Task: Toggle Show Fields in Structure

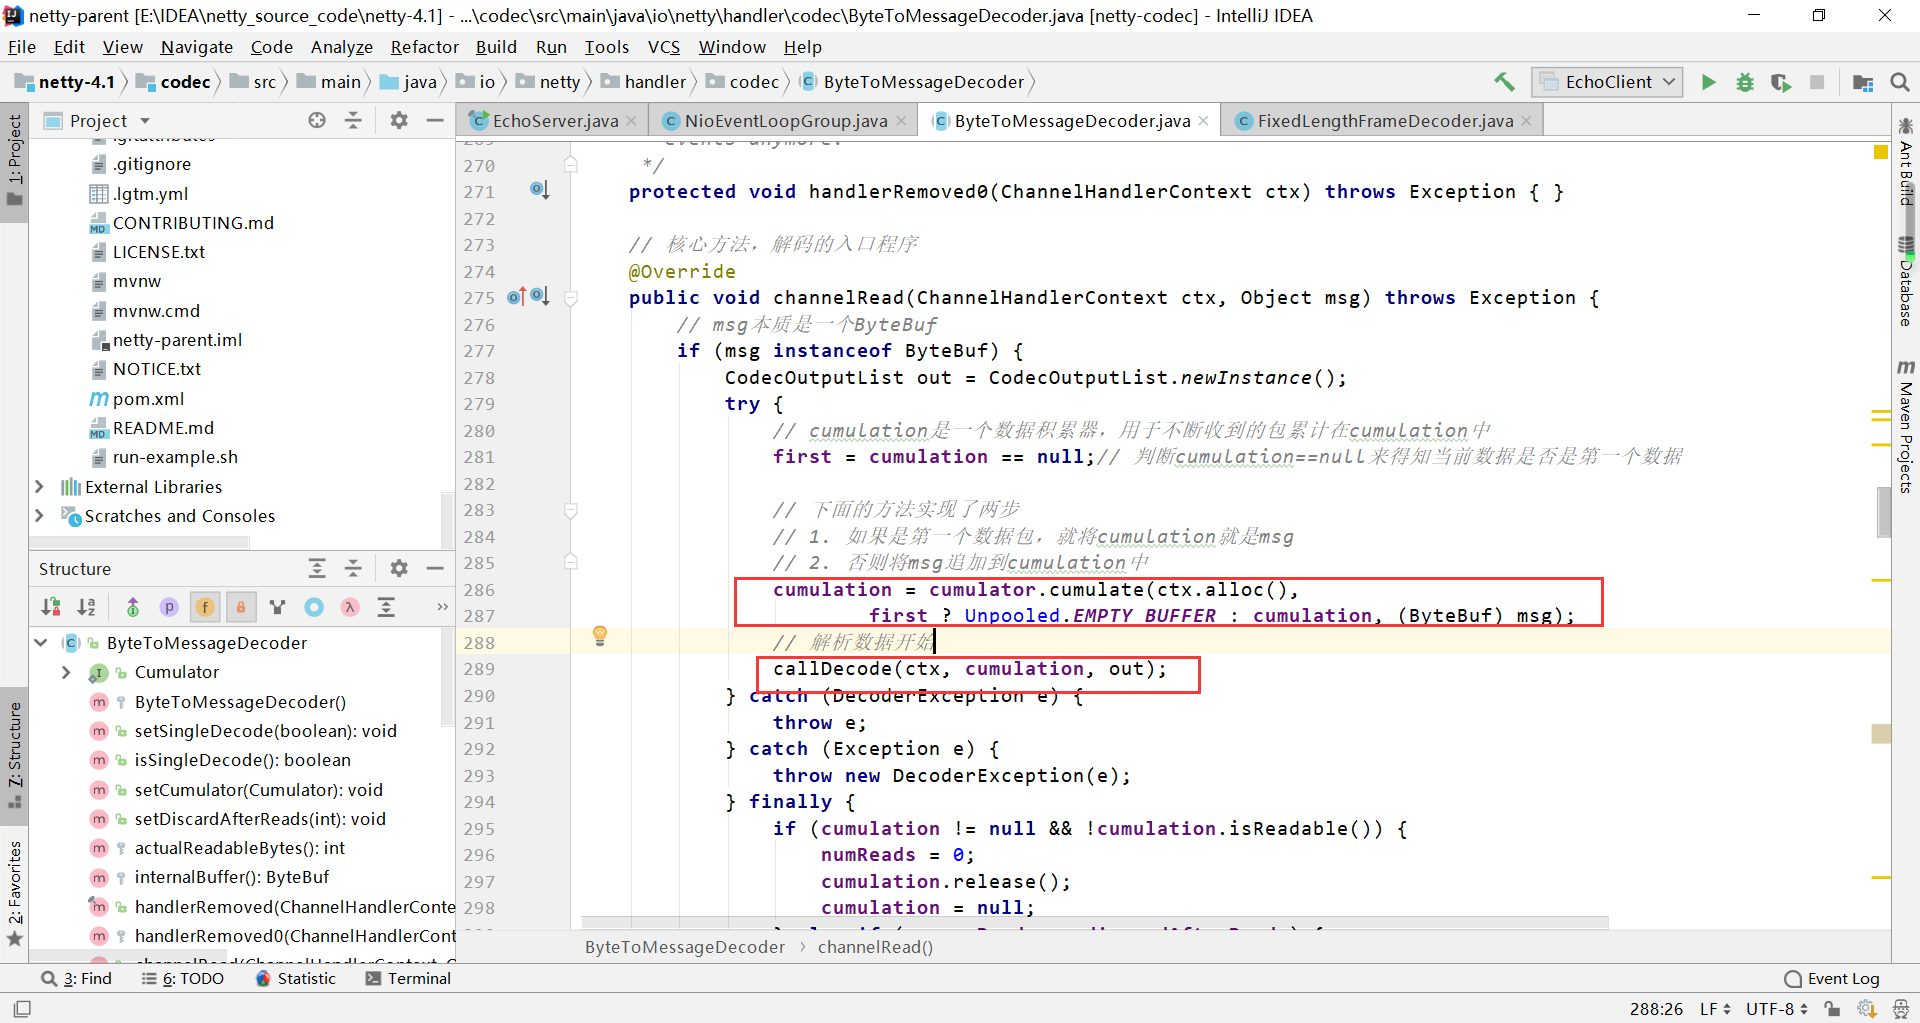Action: (x=205, y=607)
